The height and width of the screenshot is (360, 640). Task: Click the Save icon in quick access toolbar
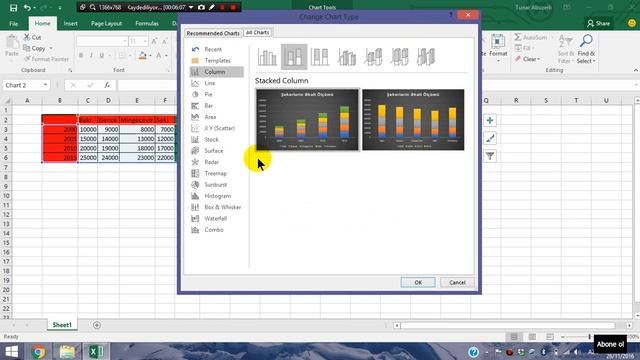click(x=13, y=8)
